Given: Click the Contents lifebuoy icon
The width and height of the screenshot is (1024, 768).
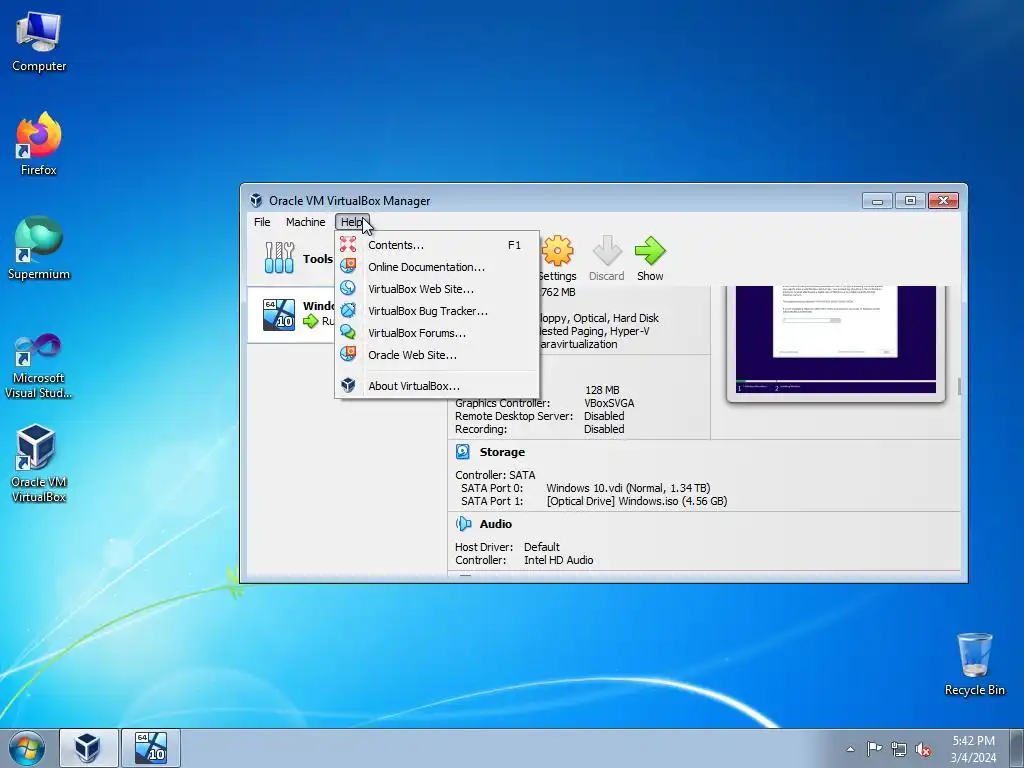Looking at the screenshot, I should coord(348,244).
